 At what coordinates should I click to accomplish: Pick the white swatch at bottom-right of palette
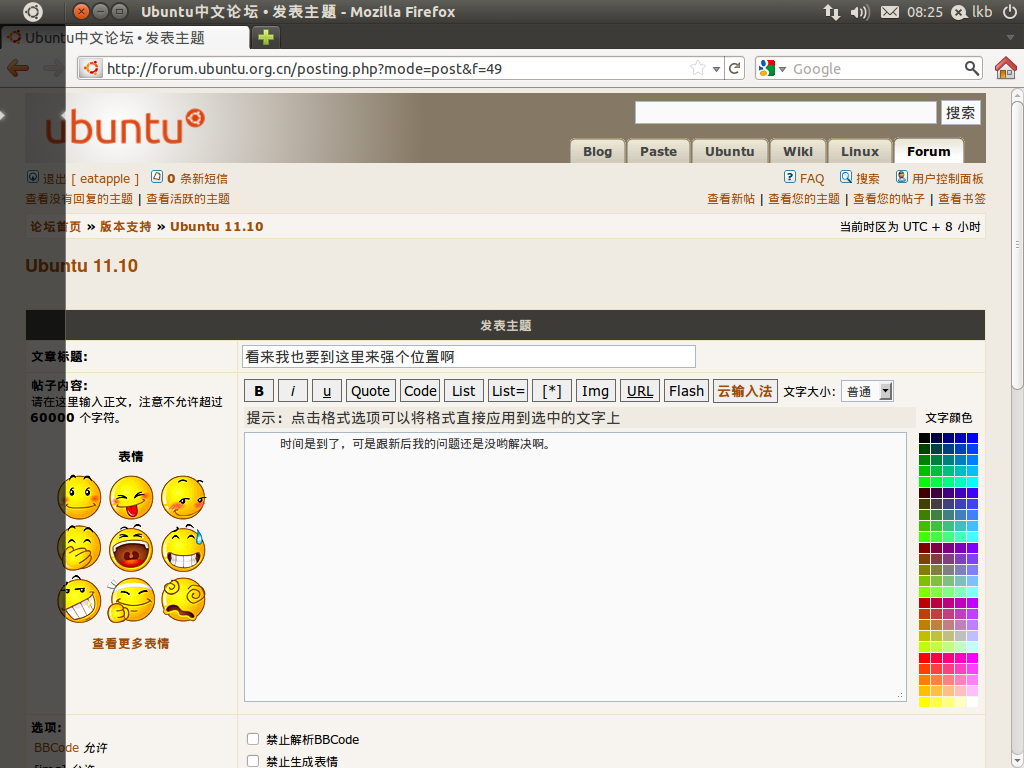tap(972, 701)
